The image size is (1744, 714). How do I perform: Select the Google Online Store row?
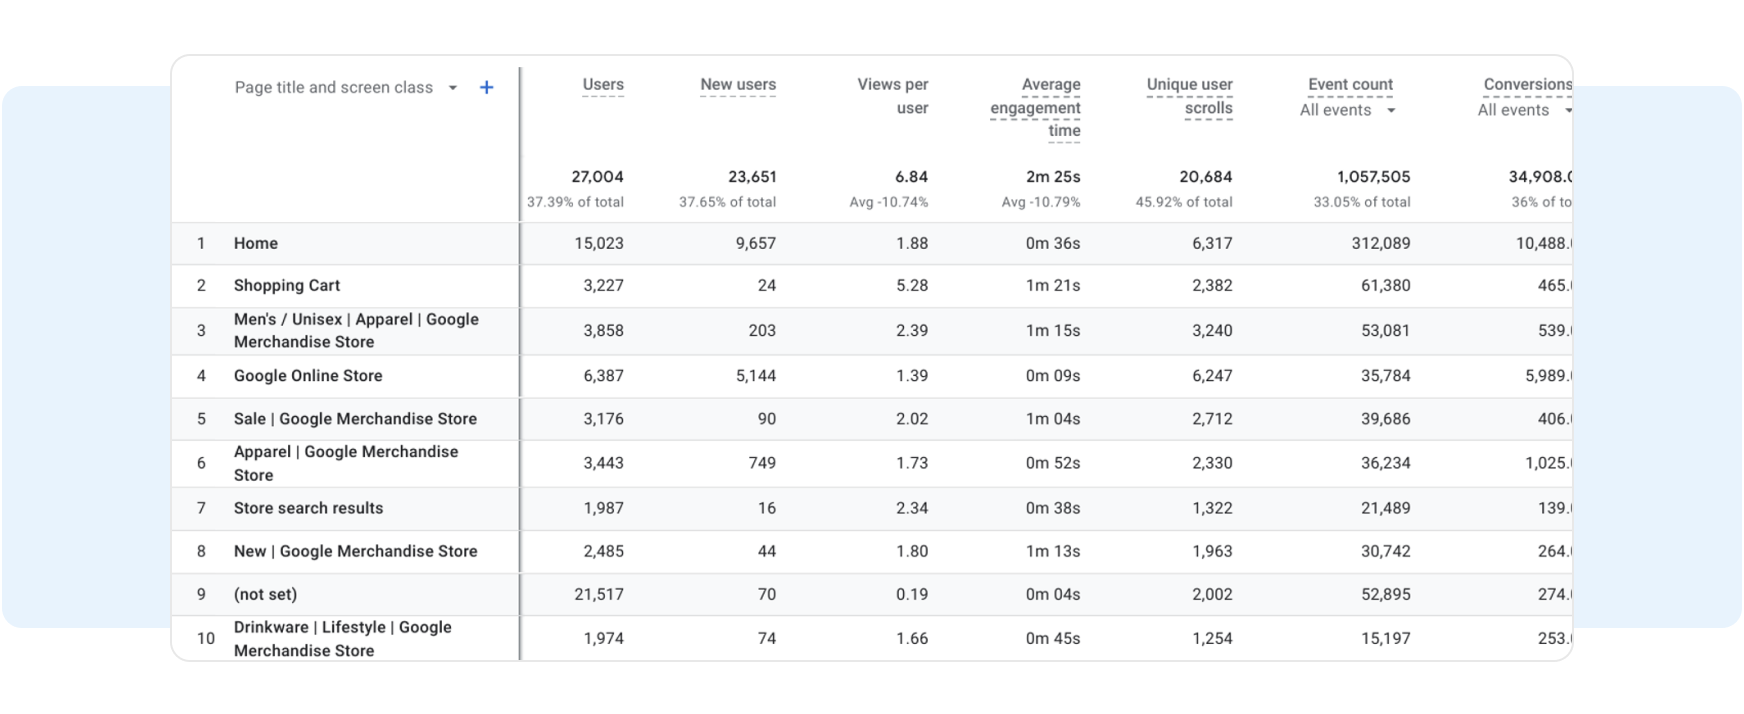(308, 376)
